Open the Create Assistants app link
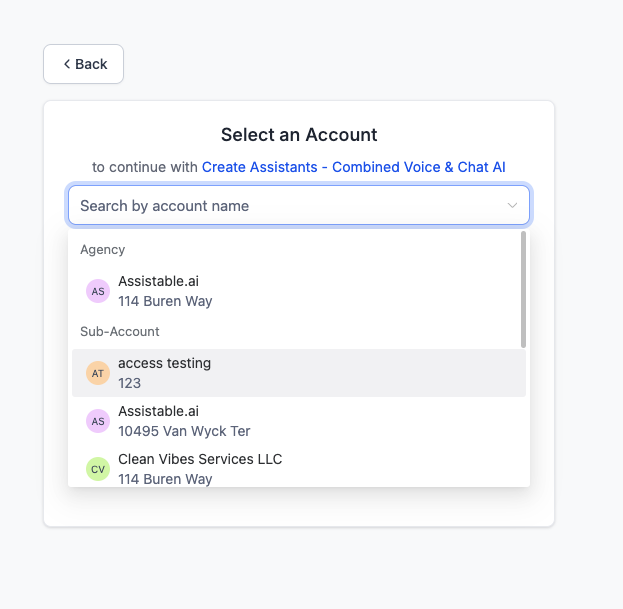The width and height of the screenshot is (623, 609). 353,167
